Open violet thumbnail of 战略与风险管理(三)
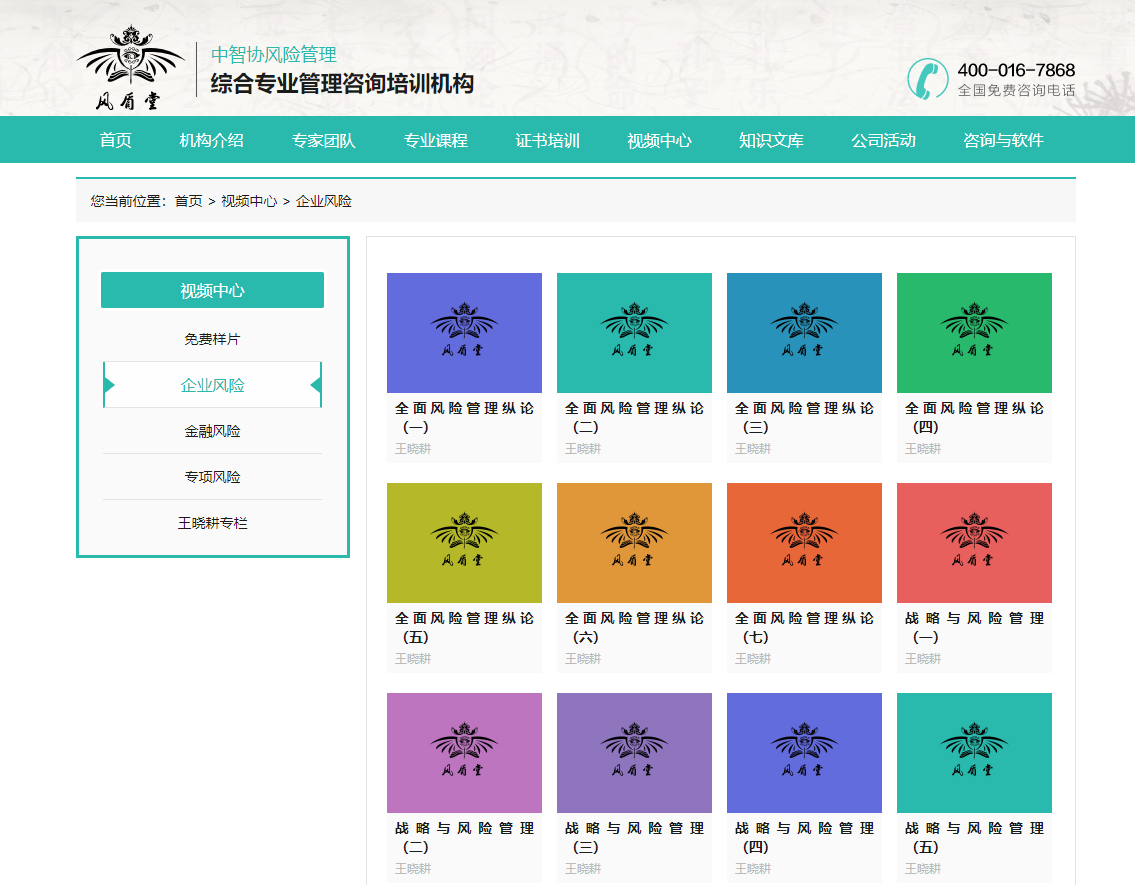The height and width of the screenshot is (885, 1135). pyautogui.click(x=634, y=753)
